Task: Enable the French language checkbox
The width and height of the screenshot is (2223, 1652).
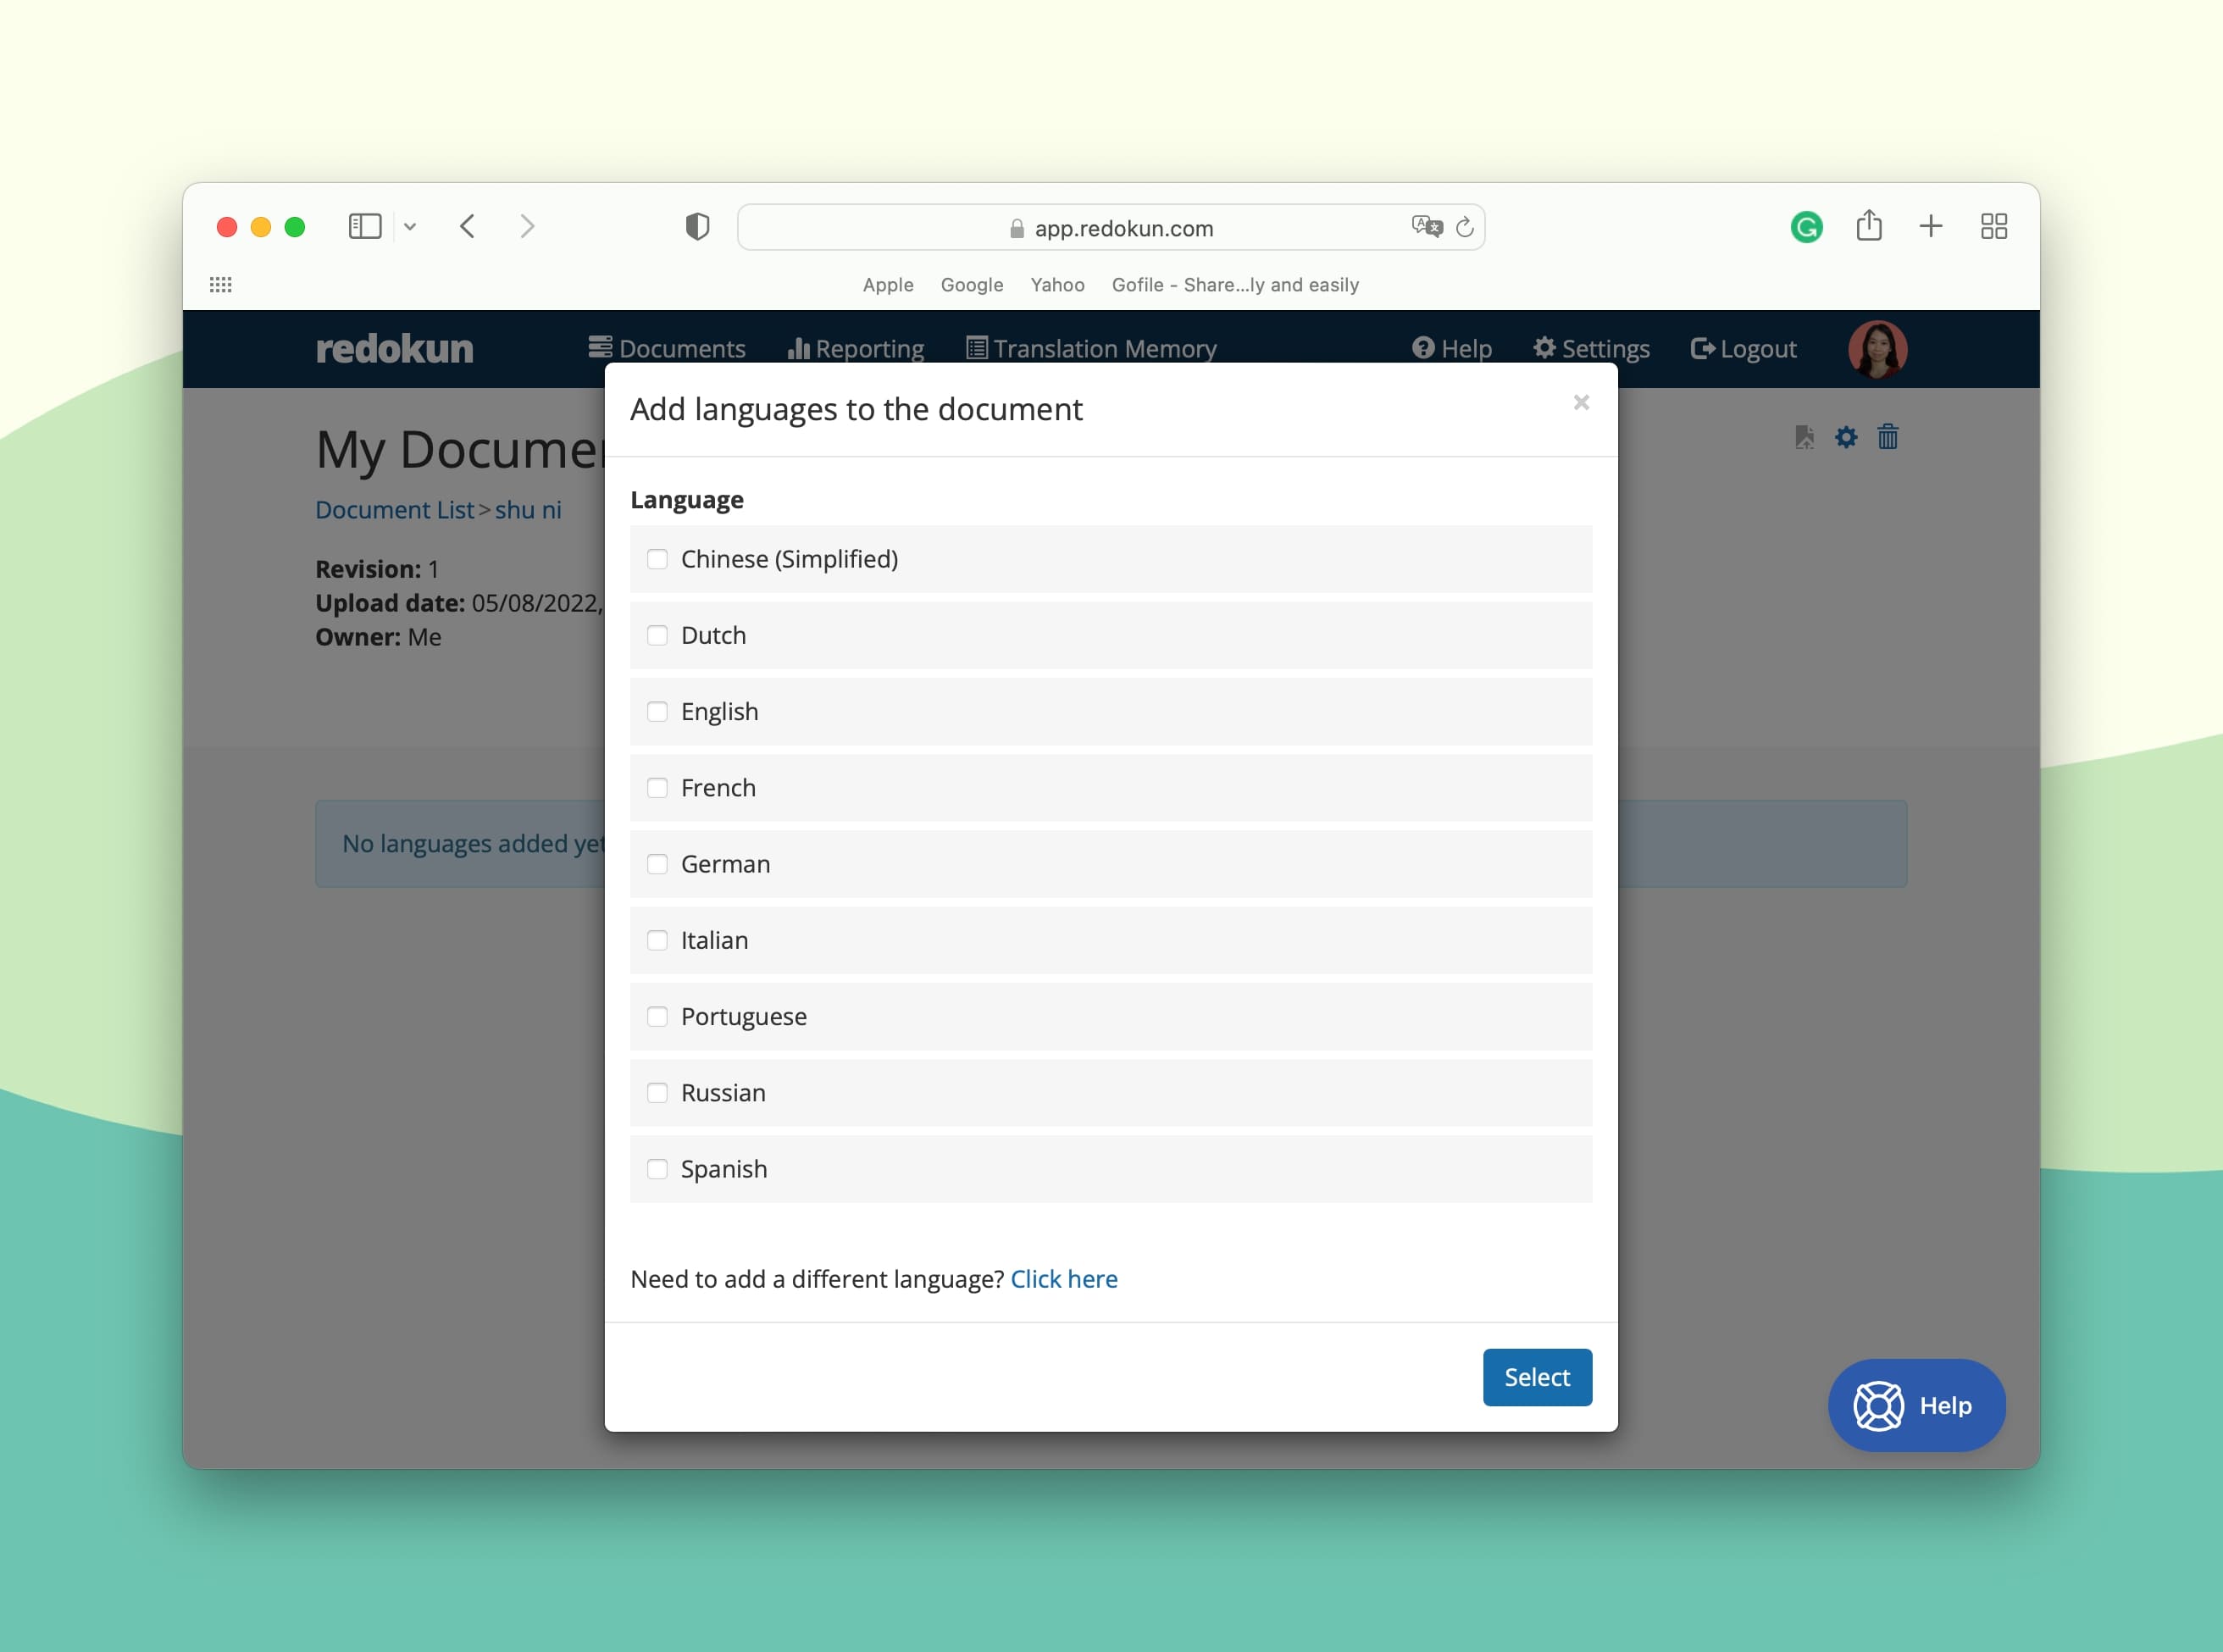Action: (x=657, y=788)
